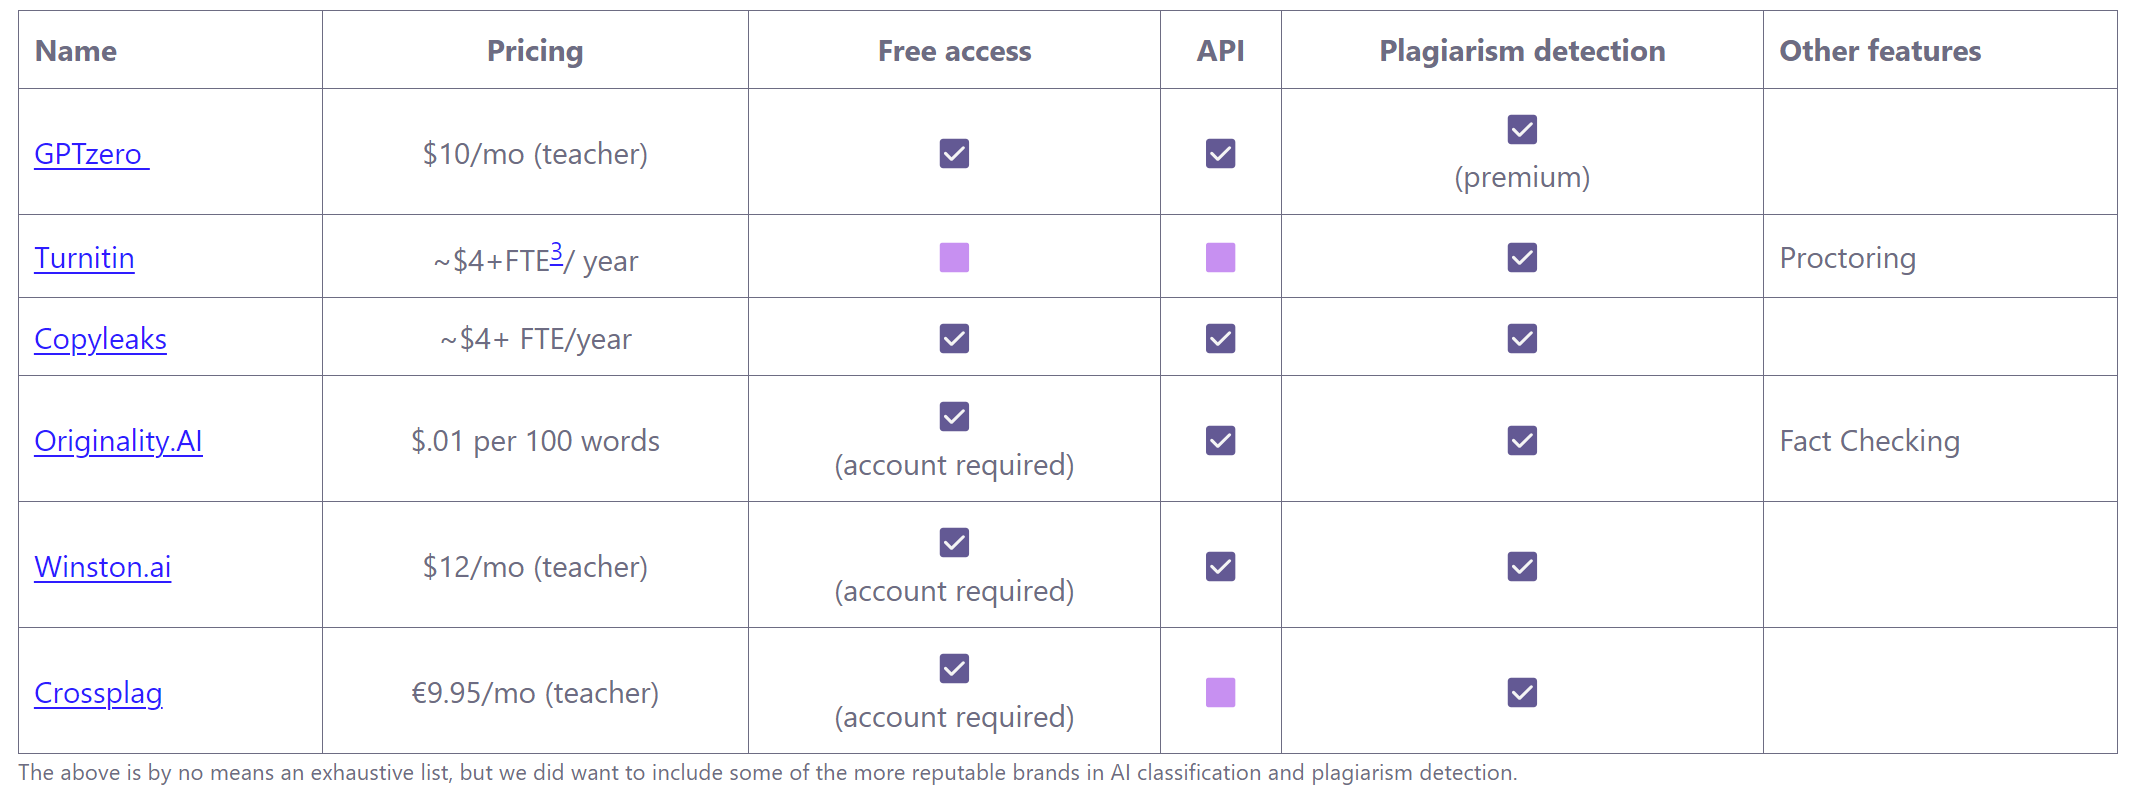Toggle GPTzero plagiarism detection premium checkbox
This screenshot has height=794, width=2131.
1522,129
